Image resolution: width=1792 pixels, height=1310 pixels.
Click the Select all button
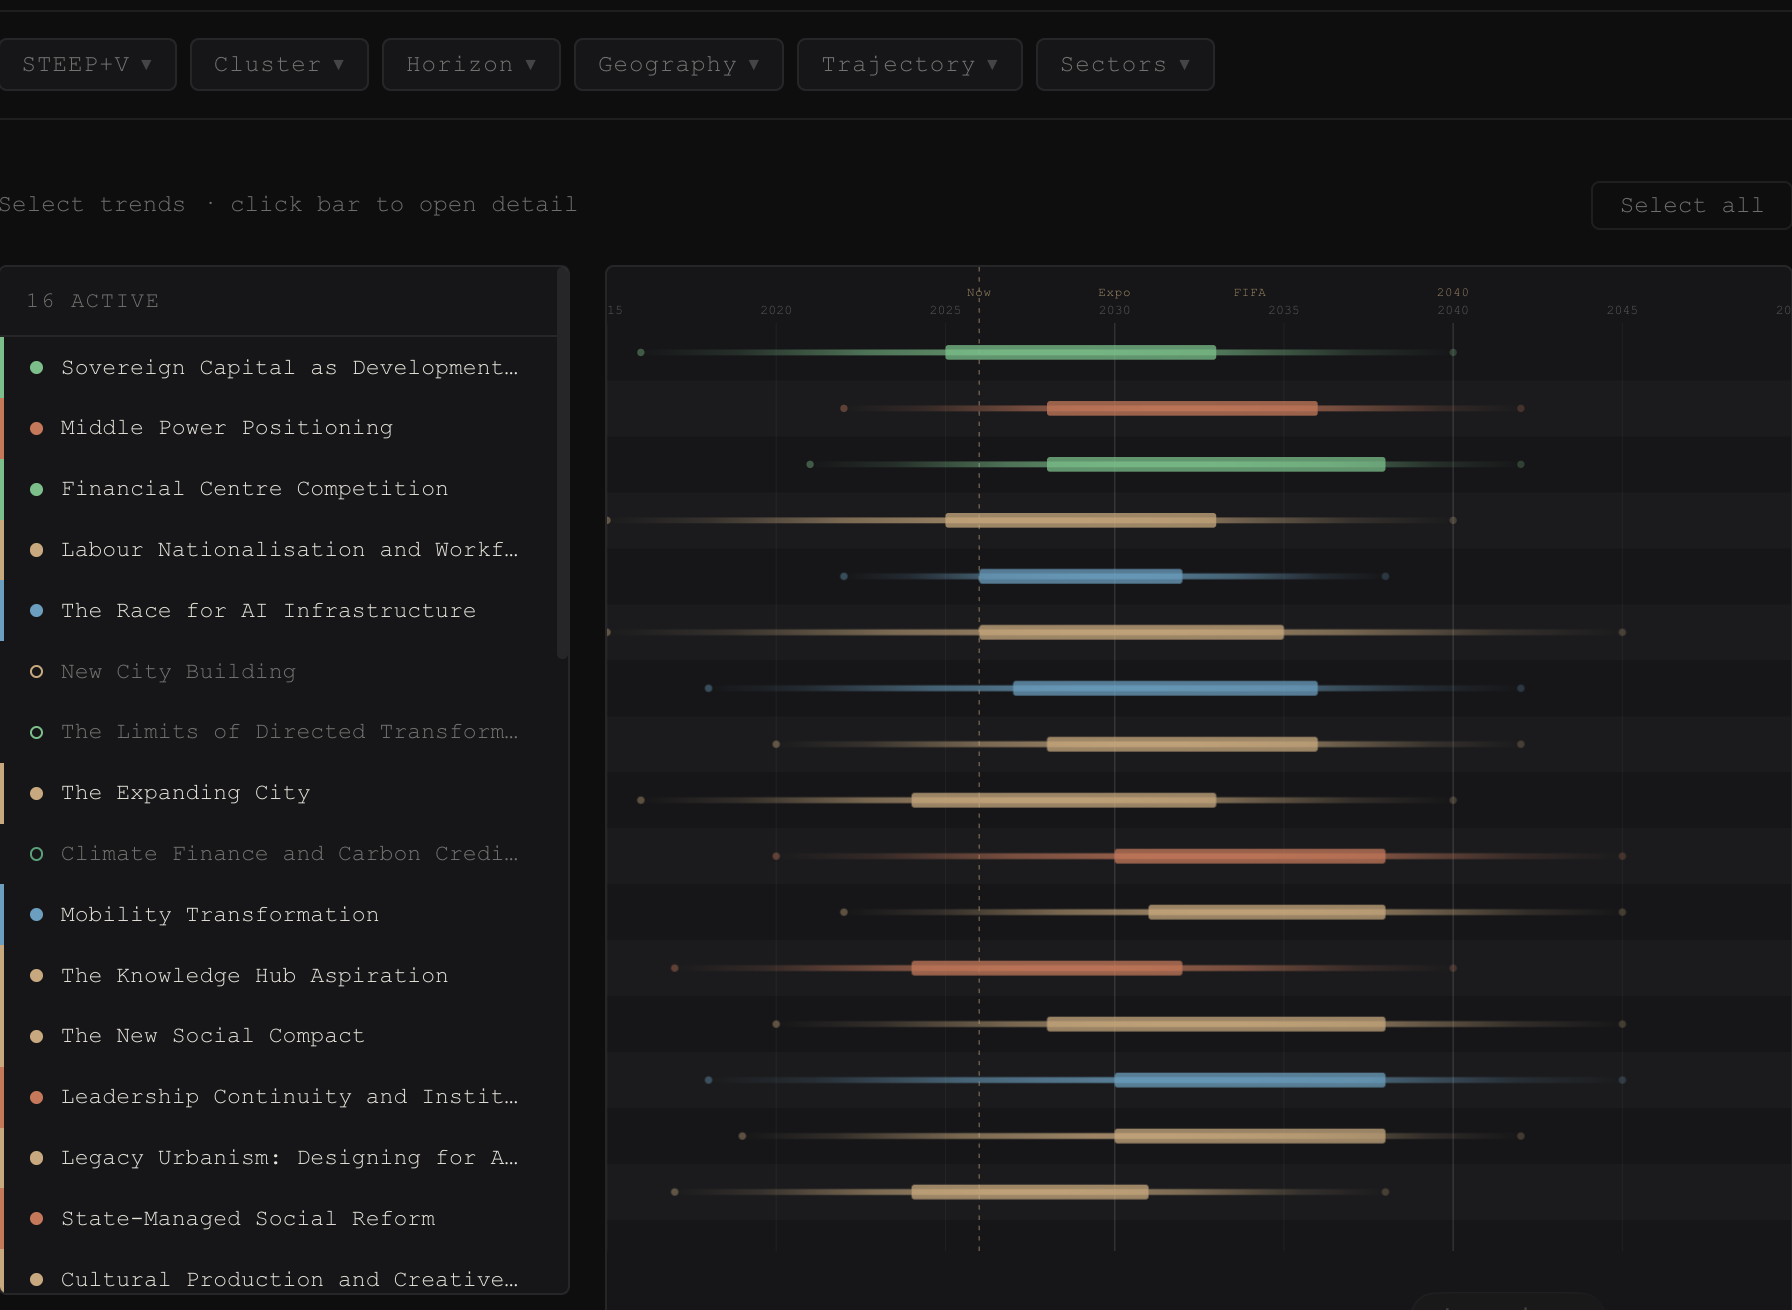pos(1691,206)
